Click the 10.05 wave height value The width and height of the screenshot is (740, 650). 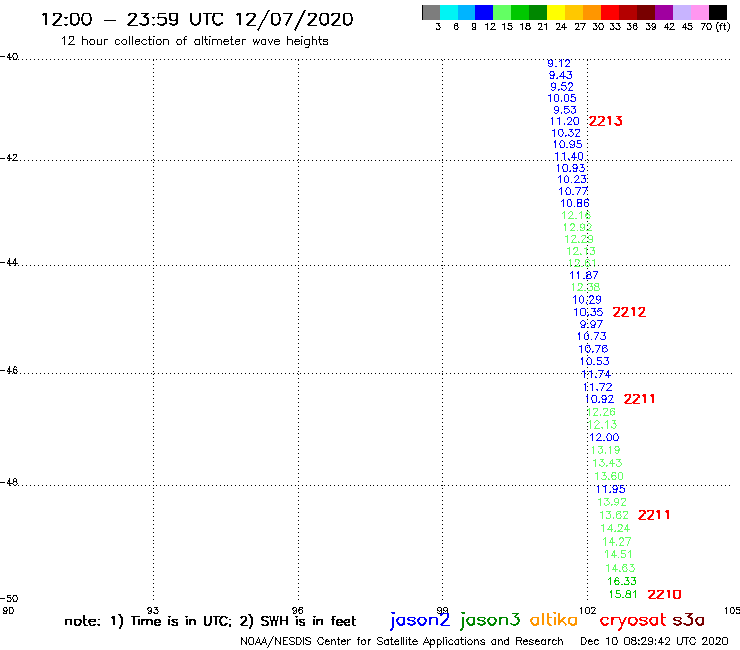(562, 98)
